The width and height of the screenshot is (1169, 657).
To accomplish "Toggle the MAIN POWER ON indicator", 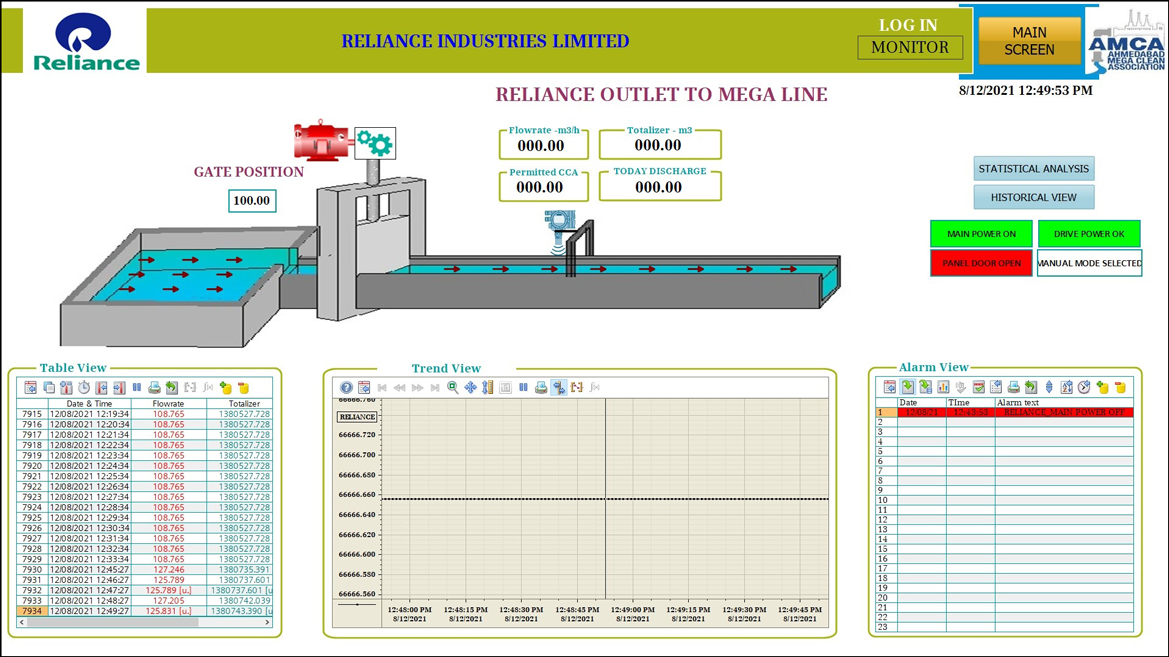I will pyautogui.click(x=981, y=234).
